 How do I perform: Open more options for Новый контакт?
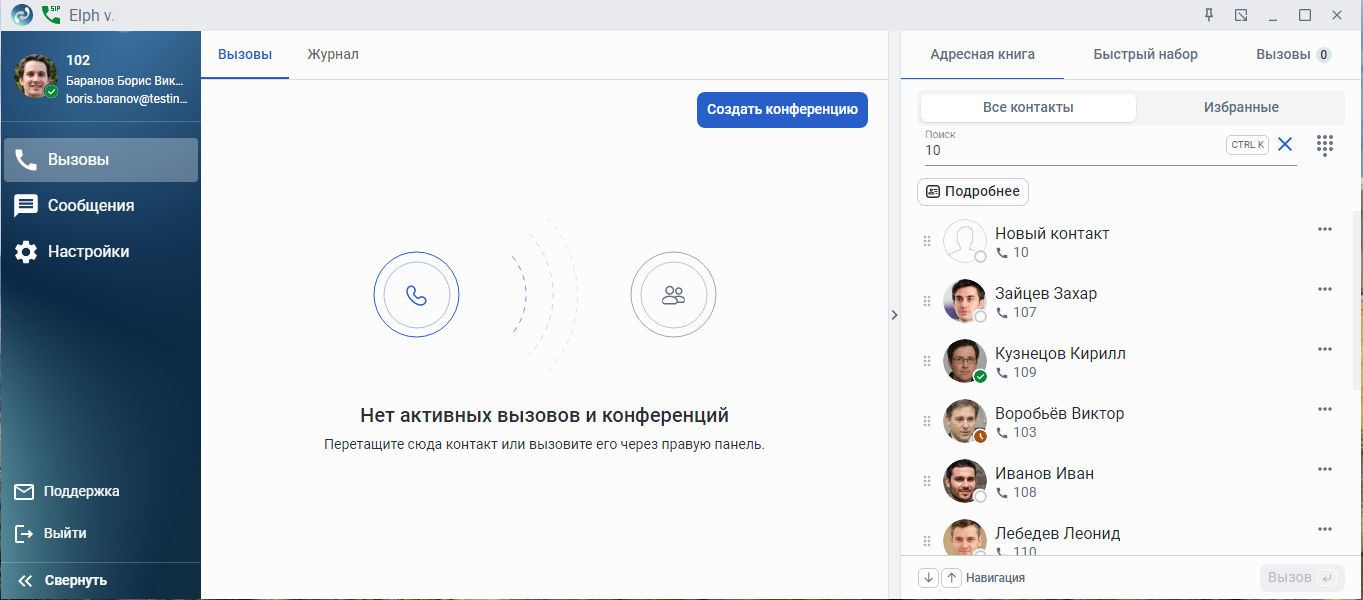[1325, 229]
